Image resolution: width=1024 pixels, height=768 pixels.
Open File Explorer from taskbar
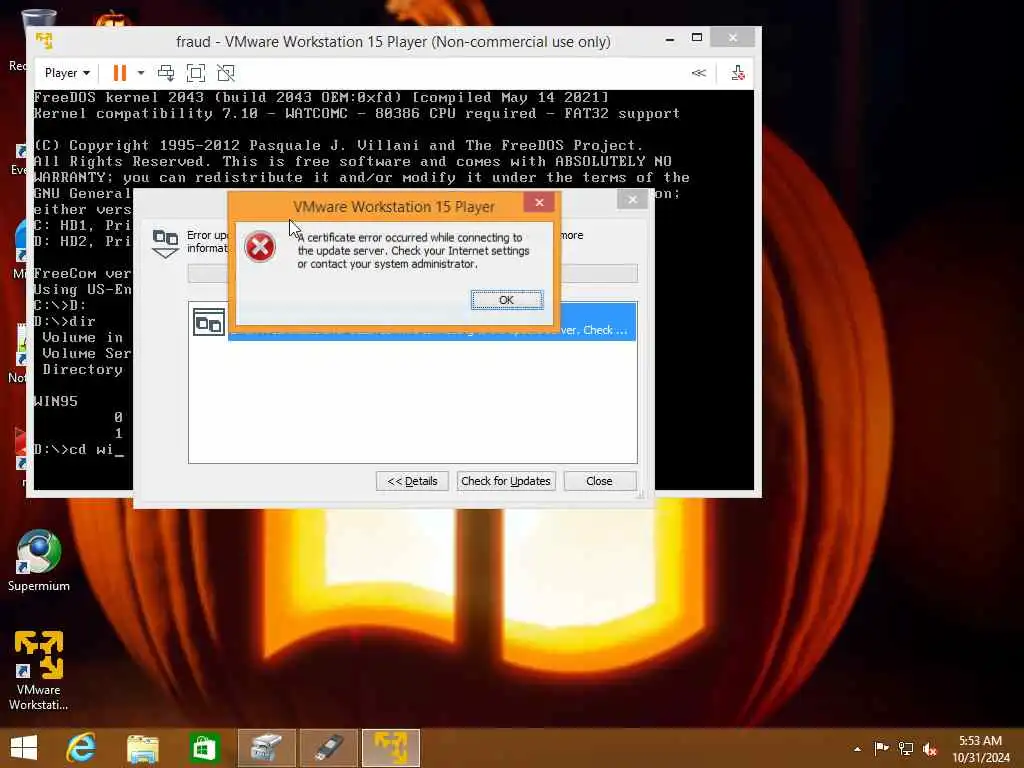[142, 748]
